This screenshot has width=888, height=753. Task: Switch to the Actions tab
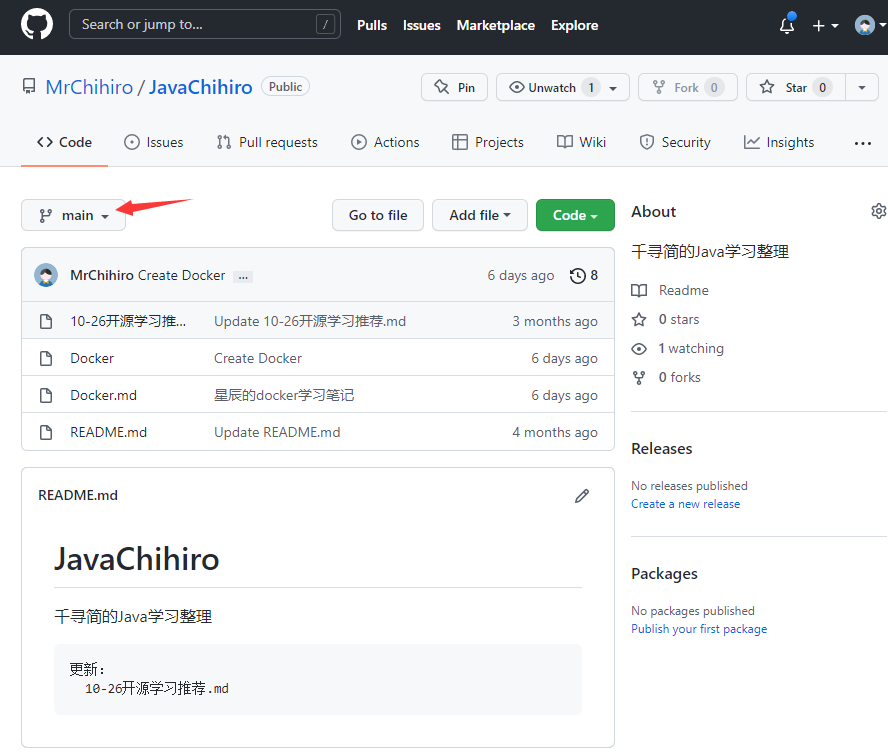click(x=385, y=142)
